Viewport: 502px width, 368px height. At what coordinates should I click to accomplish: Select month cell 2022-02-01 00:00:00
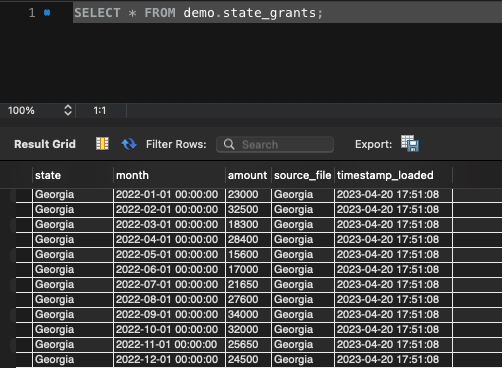(169, 210)
